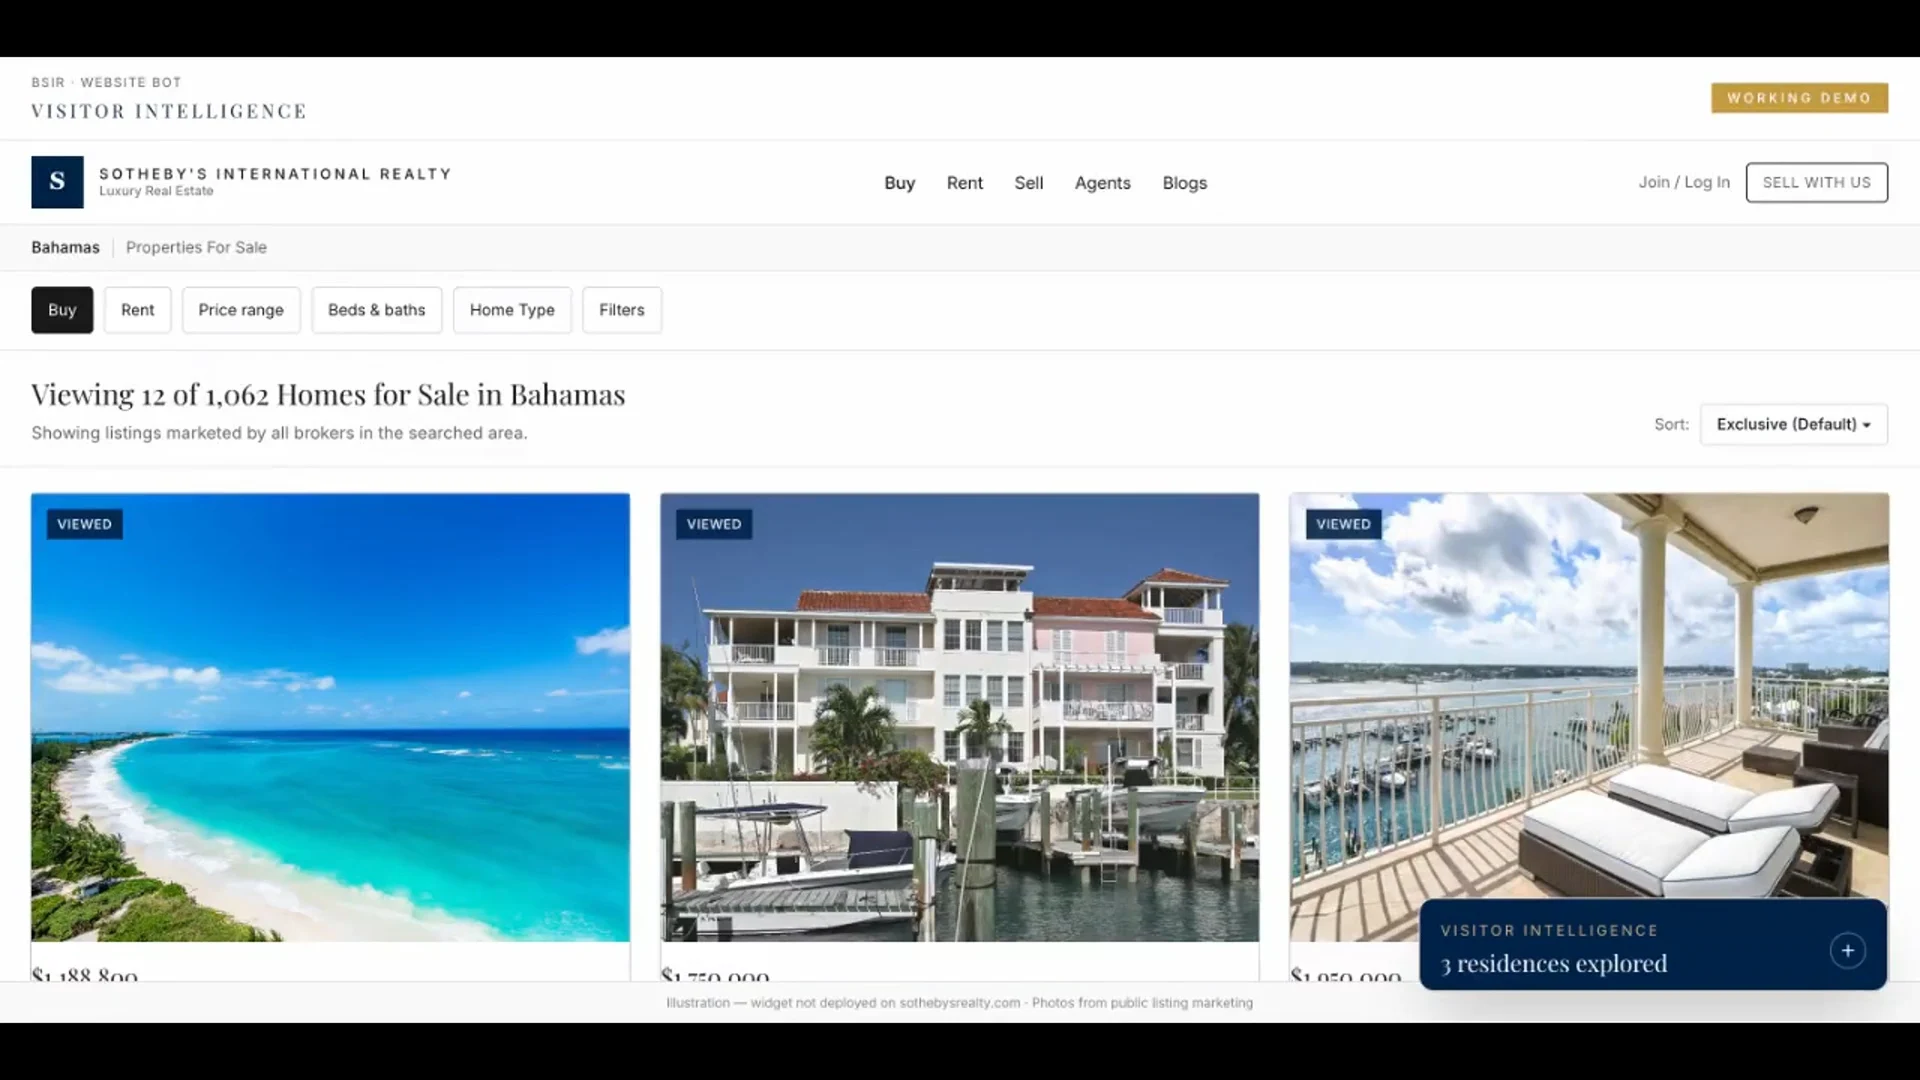Click Properties For Sale breadcrumb

(x=196, y=247)
